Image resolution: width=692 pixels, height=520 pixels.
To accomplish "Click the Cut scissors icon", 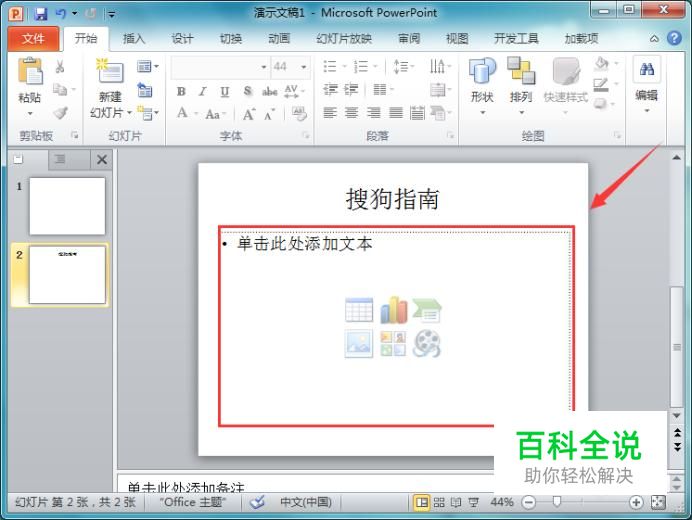I will pos(60,67).
